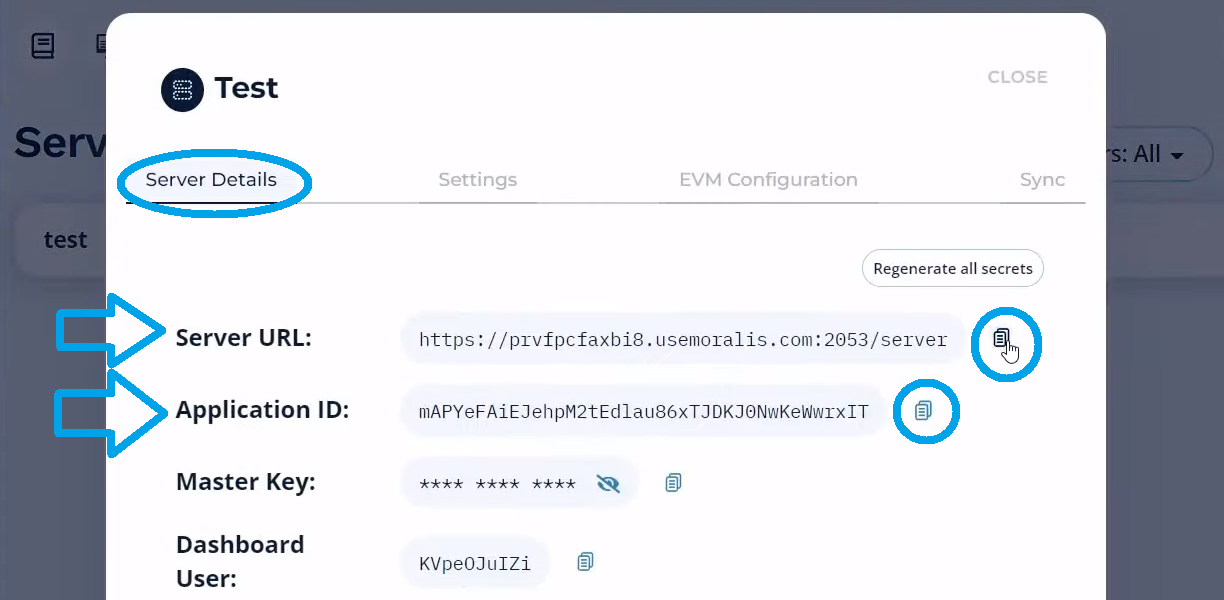
Task: Click the Server URL label
Action: coord(244,338)
